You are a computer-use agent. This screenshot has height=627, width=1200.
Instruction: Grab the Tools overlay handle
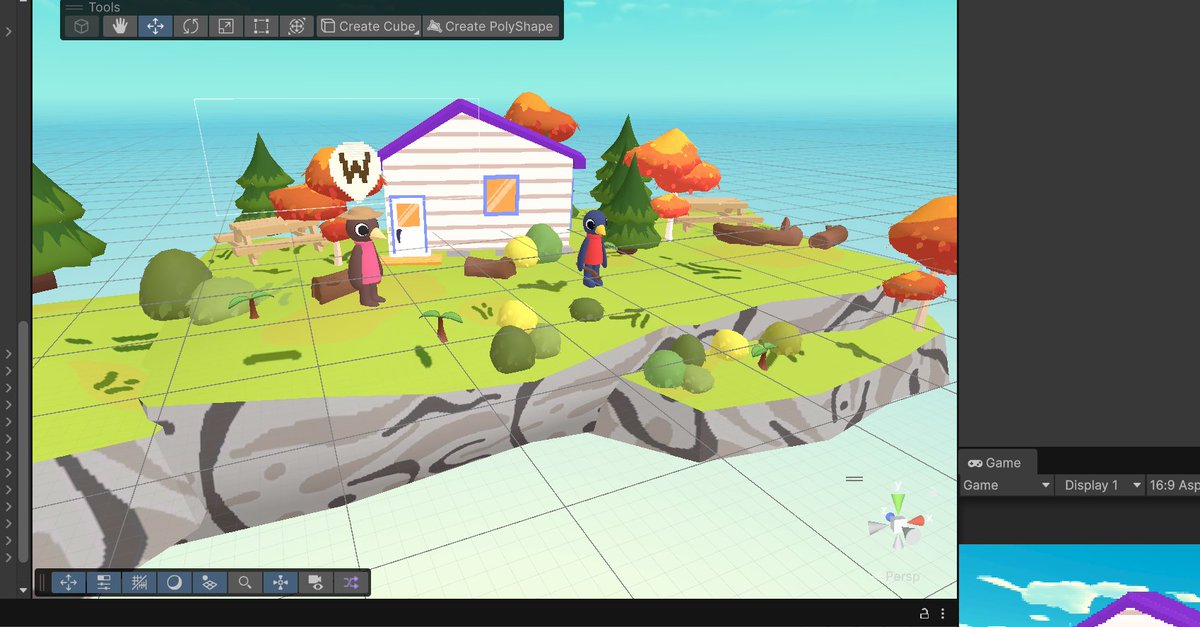[x=75, y=7]
